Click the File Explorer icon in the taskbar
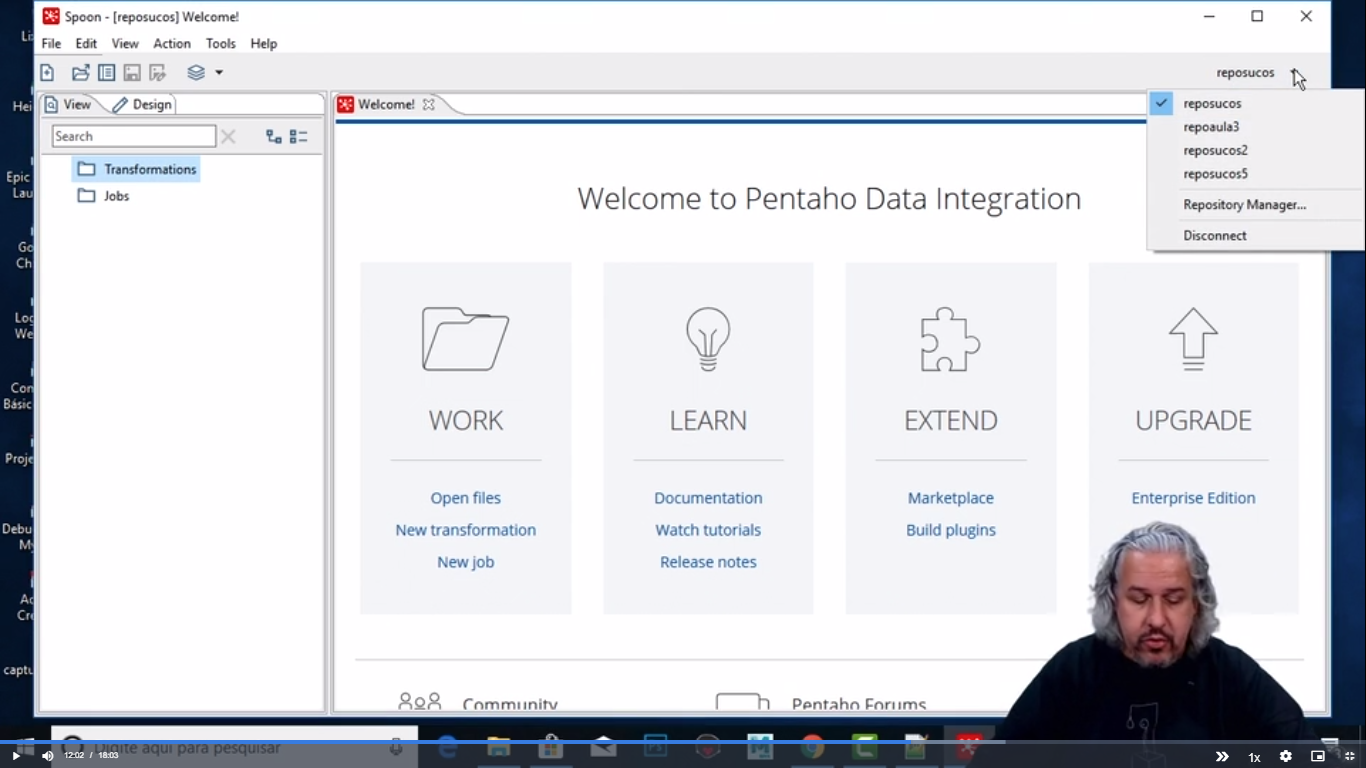Screen dimensions: 1366x768 [x=498, y=746]
